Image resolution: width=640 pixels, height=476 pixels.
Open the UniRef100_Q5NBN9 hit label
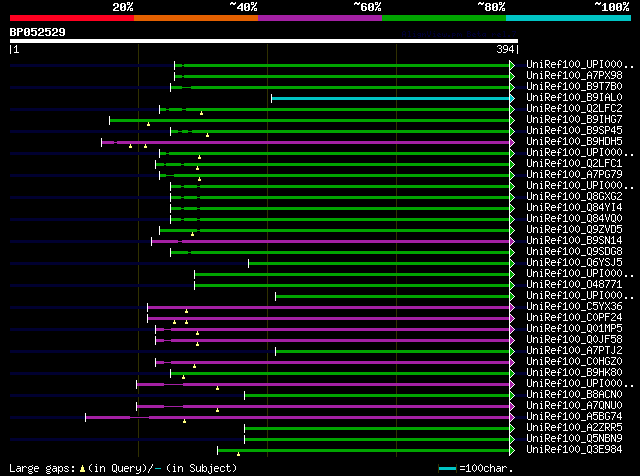click(x=574, y=439)
